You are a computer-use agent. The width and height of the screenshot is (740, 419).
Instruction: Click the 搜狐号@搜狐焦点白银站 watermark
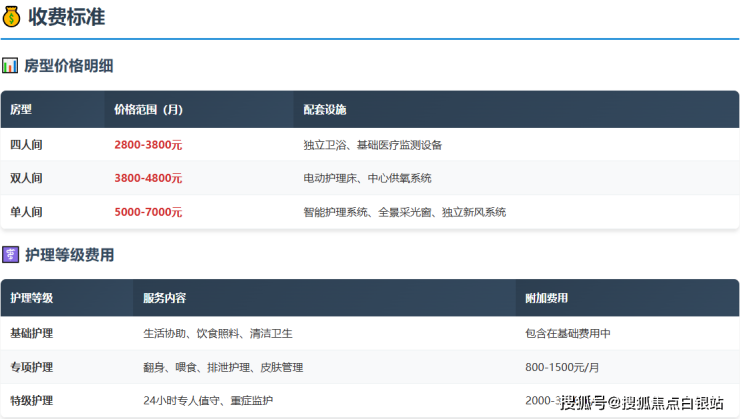(641, 403)
